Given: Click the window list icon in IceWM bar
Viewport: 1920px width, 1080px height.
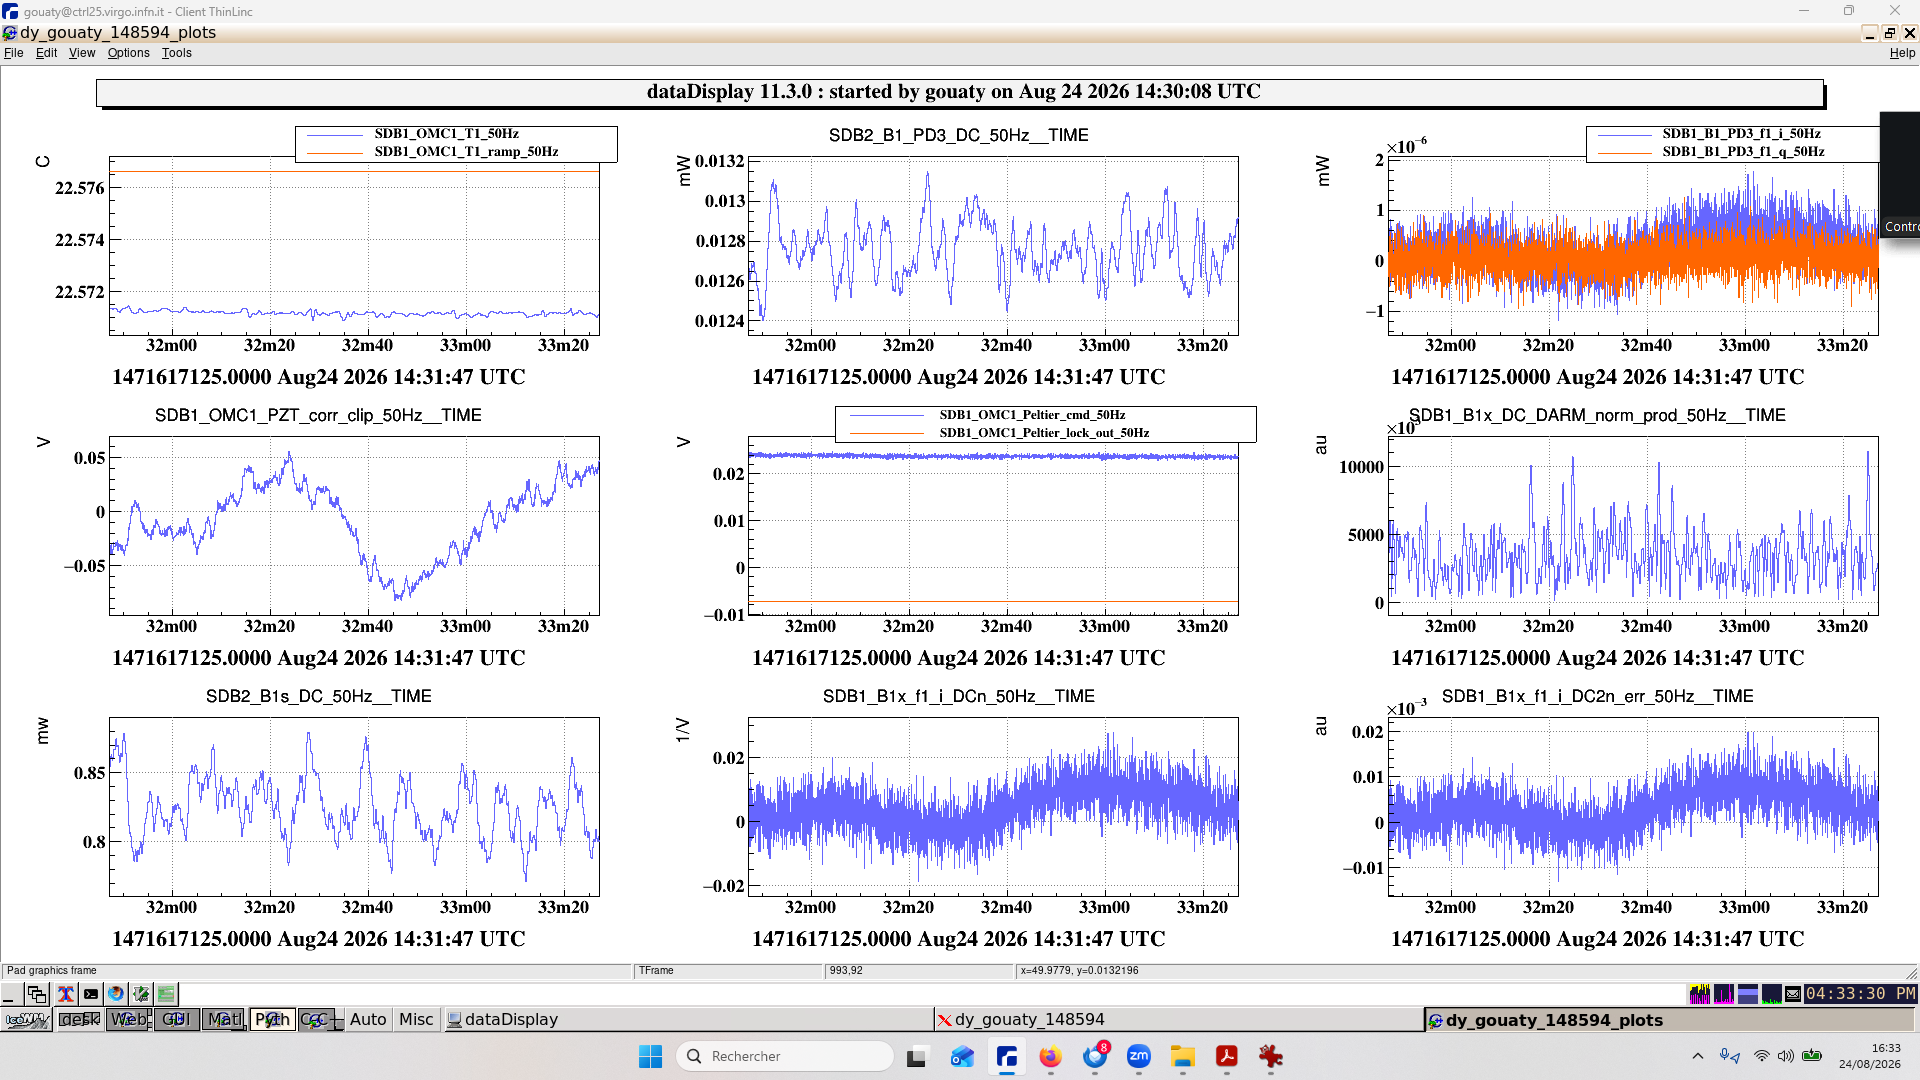Looking at the screenshot, I should pyautogui.click(x=37, y=994).
